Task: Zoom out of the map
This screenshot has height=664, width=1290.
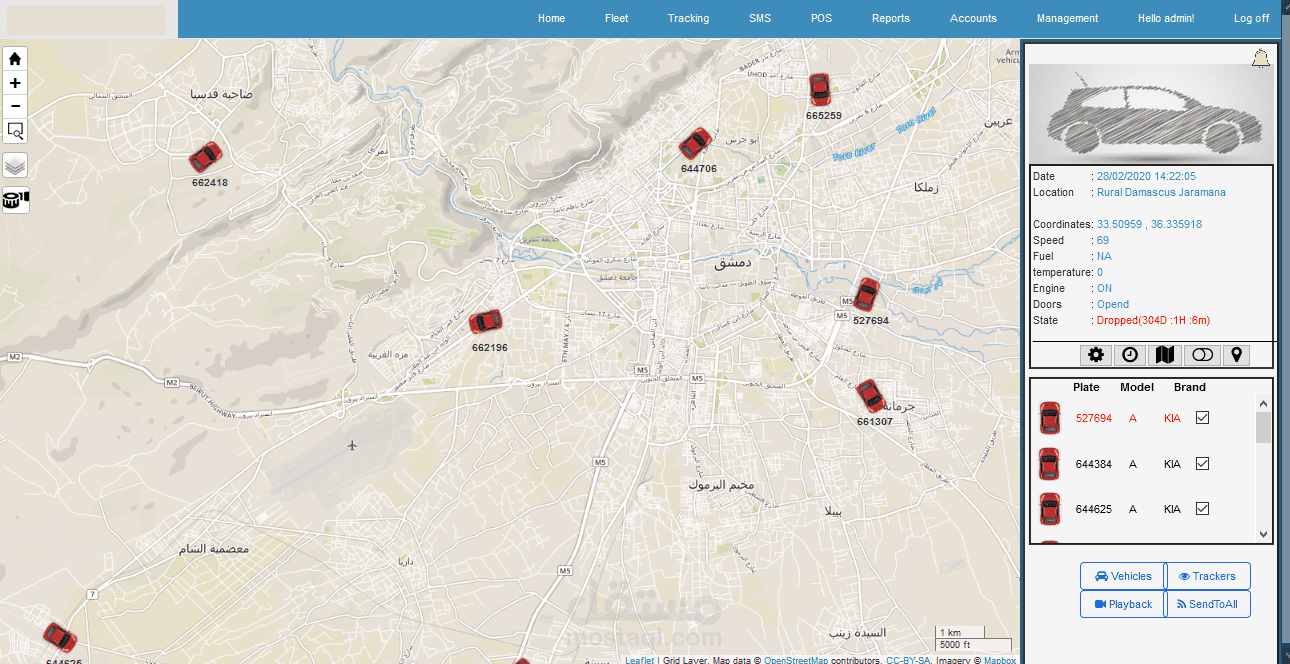Action: 15,106
